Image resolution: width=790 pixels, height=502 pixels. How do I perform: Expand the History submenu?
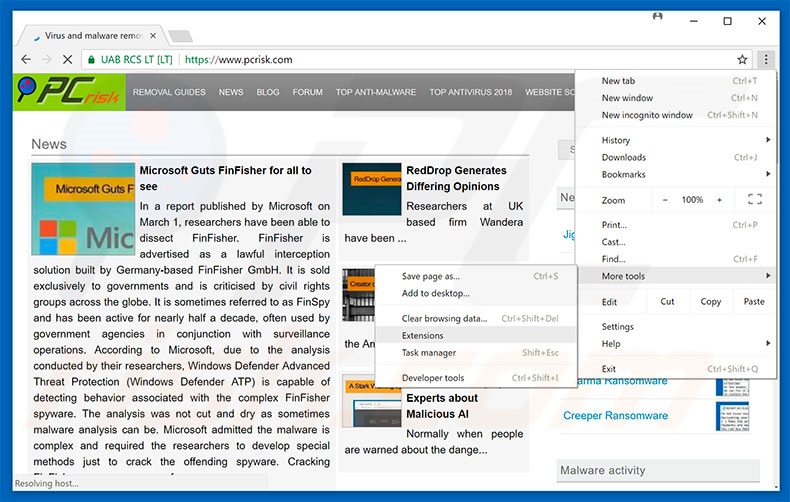[x=676, y=140]
